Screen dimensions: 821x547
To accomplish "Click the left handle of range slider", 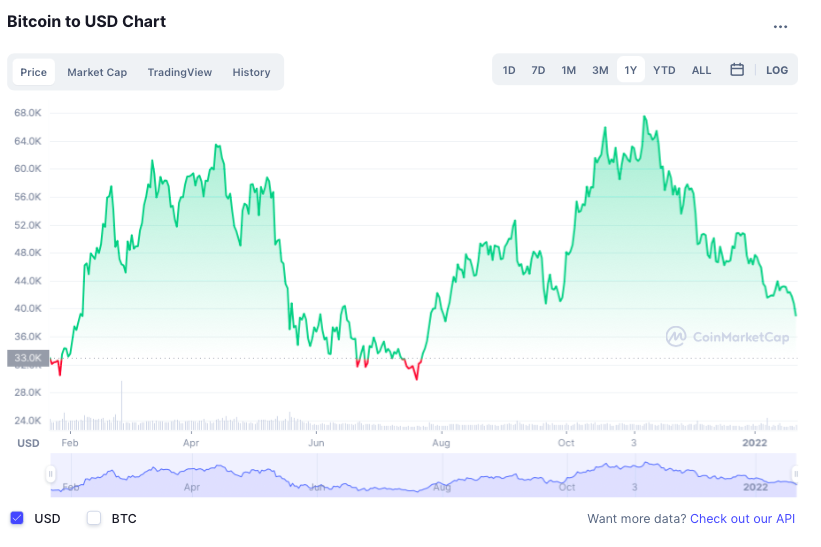I will (x=50, y=474).
